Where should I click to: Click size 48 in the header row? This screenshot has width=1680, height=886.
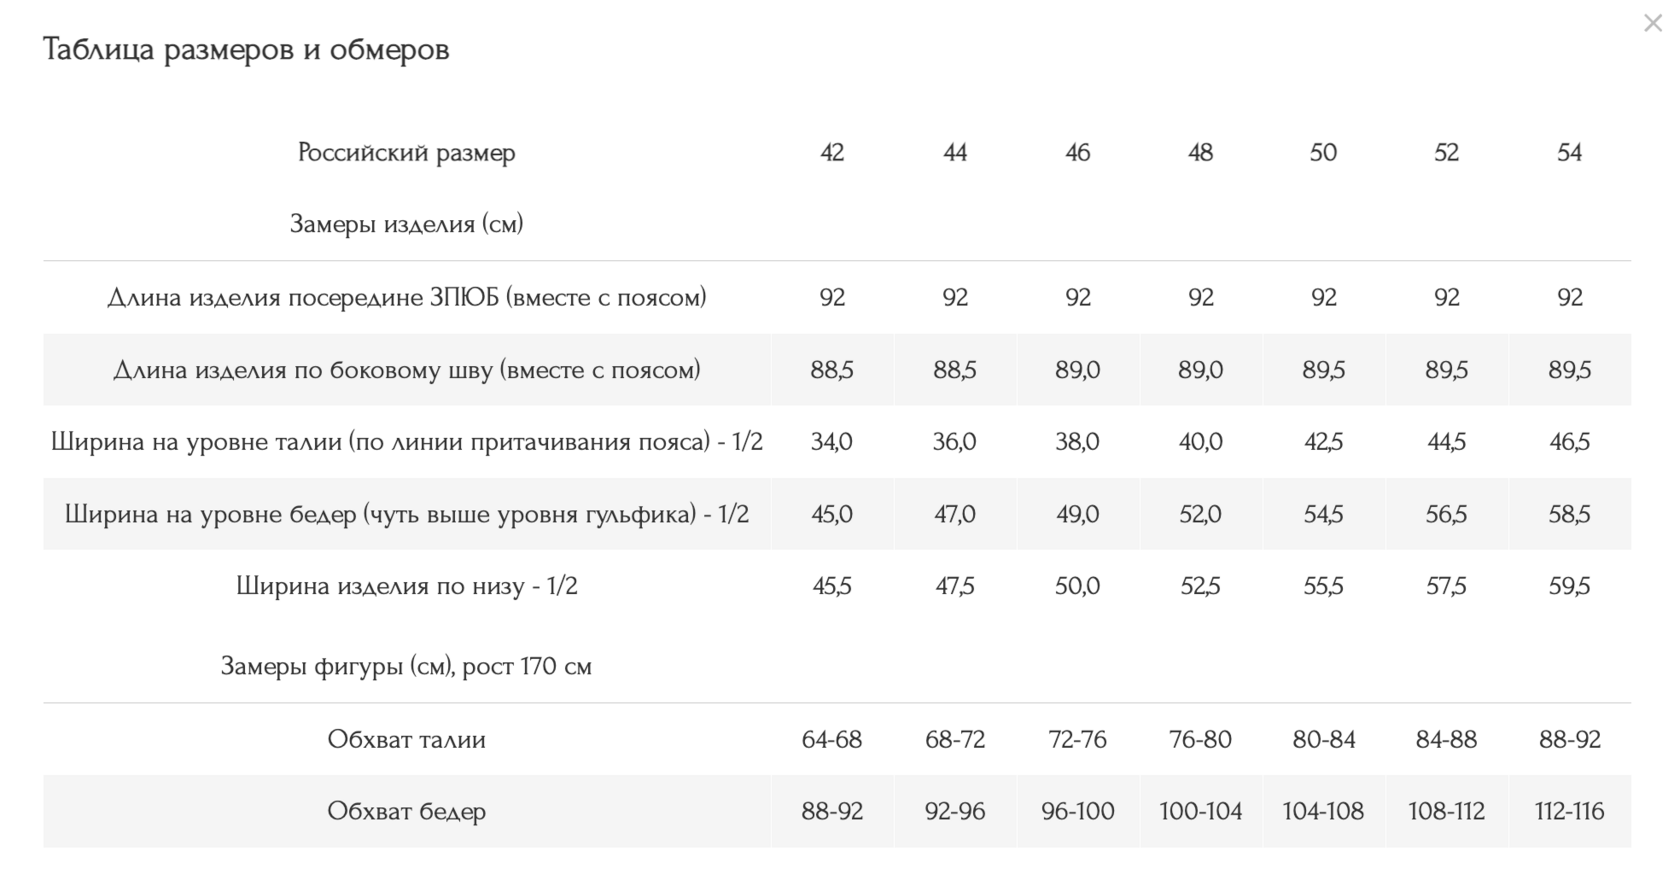1200,153
